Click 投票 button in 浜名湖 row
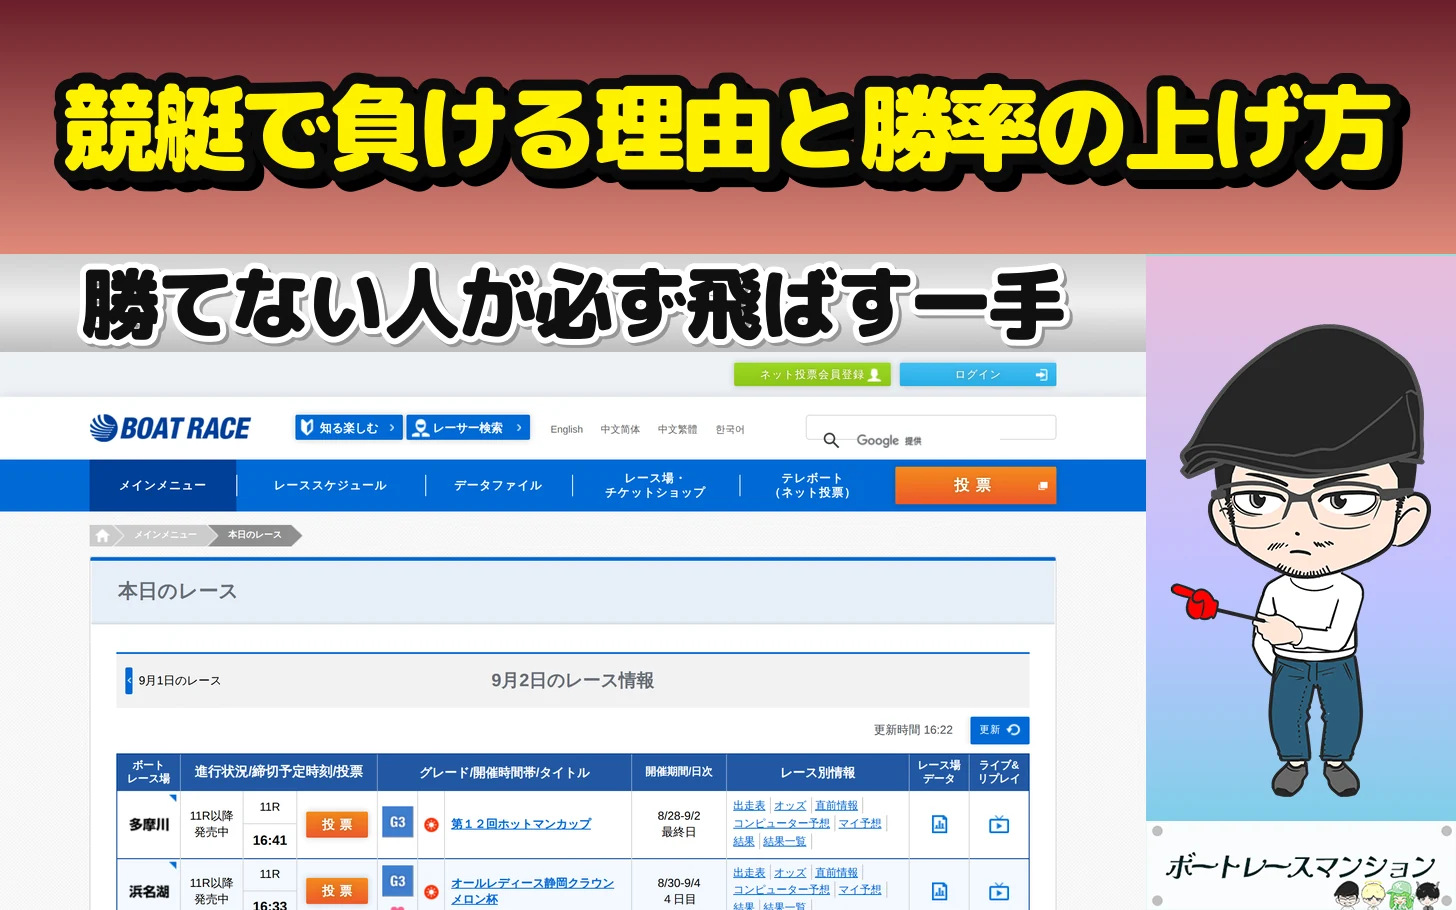This screenshot has width=1456, height=910. (337, 890)
